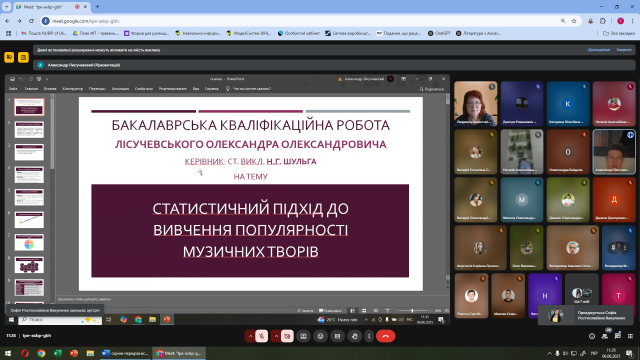Click Докладніше link in notification banner
The image size is (640, 360).
599,50
